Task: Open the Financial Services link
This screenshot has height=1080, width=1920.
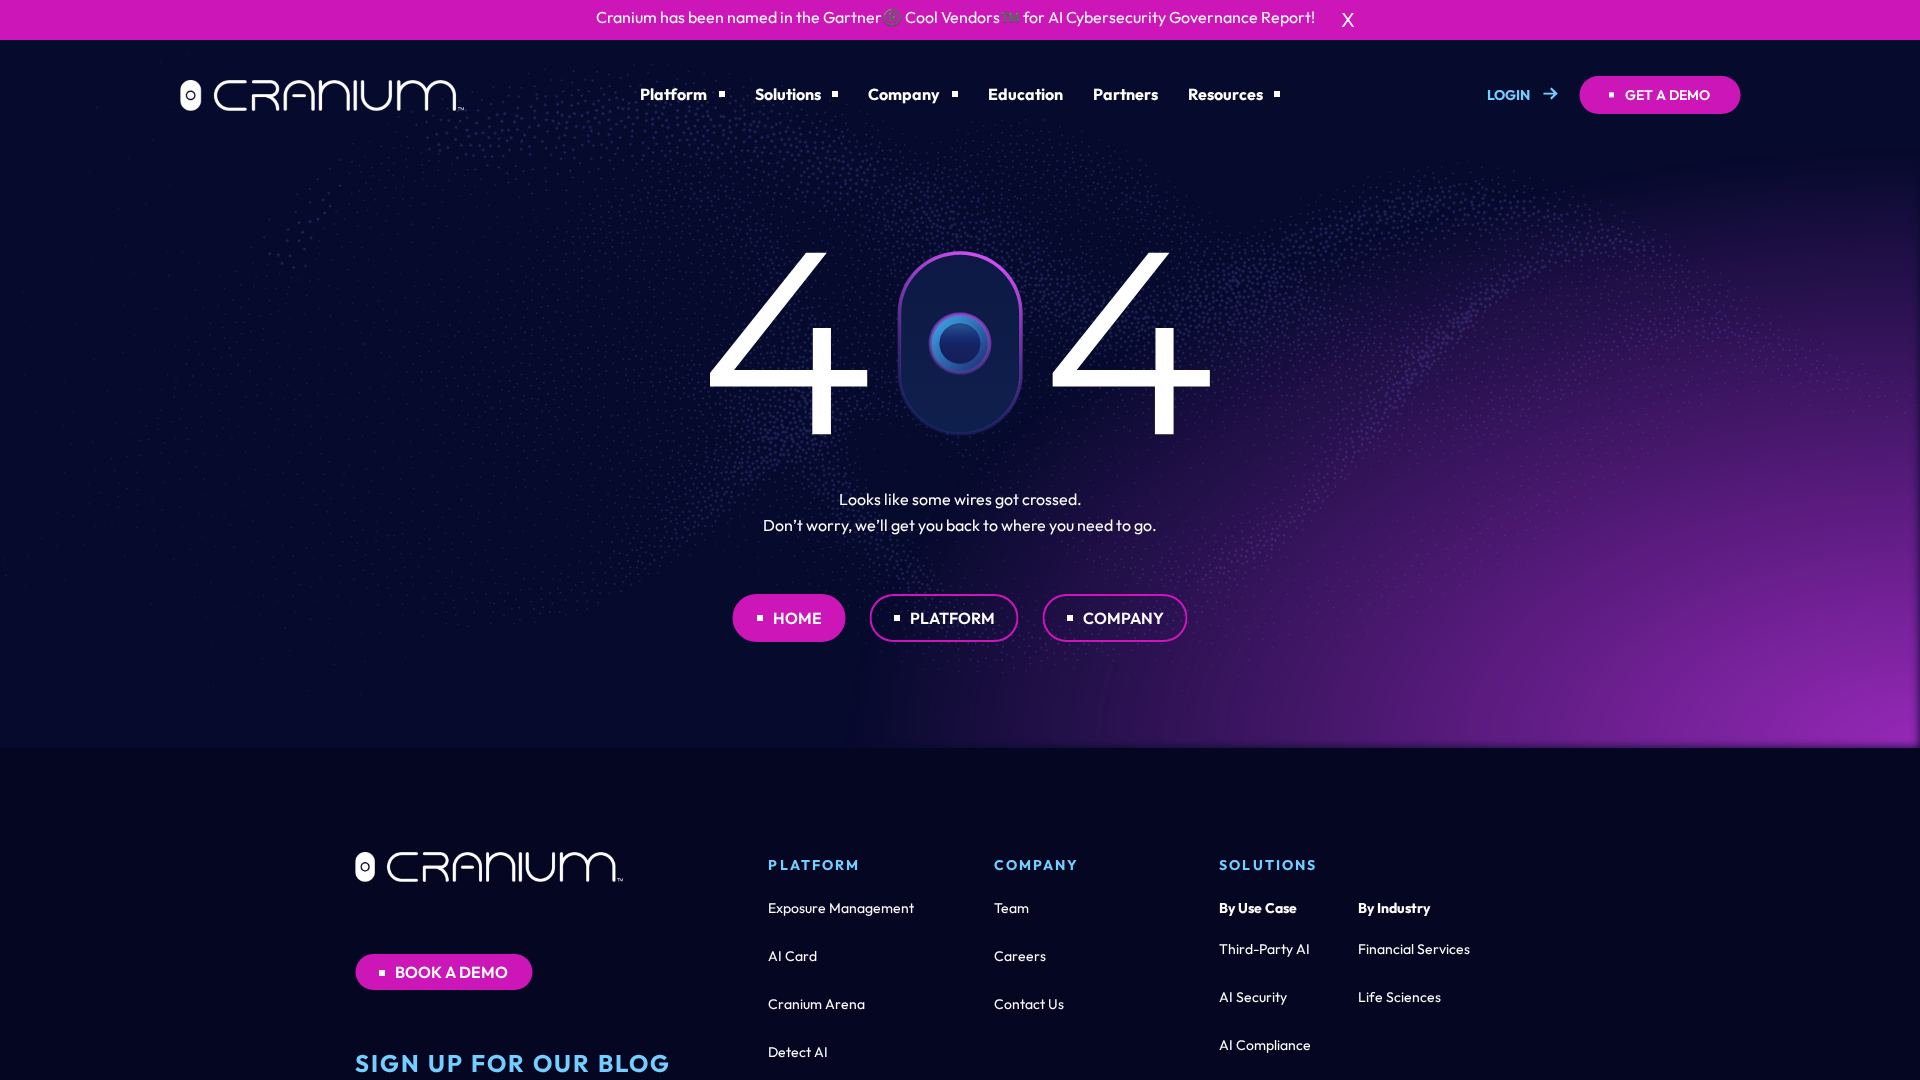Action: click(1413, 949)
